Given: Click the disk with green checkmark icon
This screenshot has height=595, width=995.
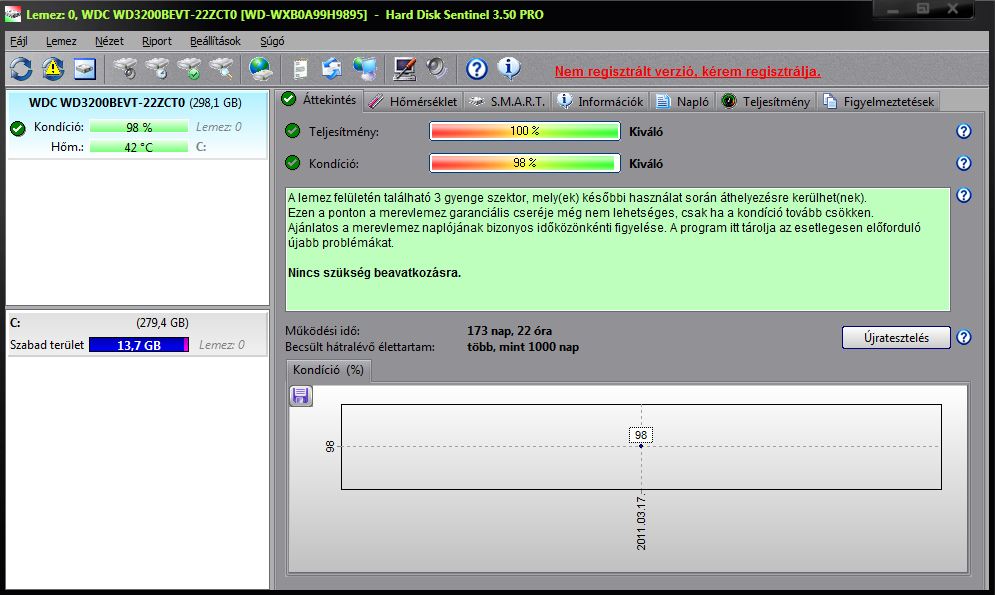Looking at the screenshot, I should [x=189, y=69].
